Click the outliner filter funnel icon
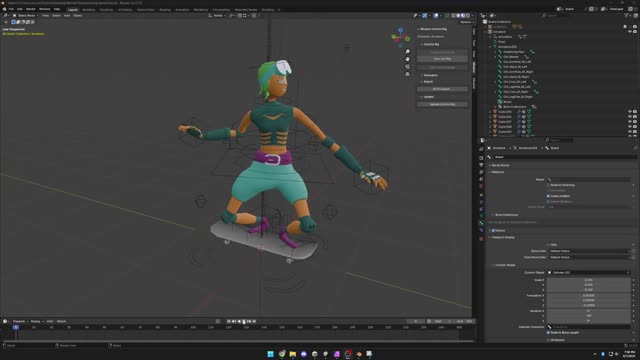Image resolution: width=640 pixels, height=360 pixels. point(627,16)
